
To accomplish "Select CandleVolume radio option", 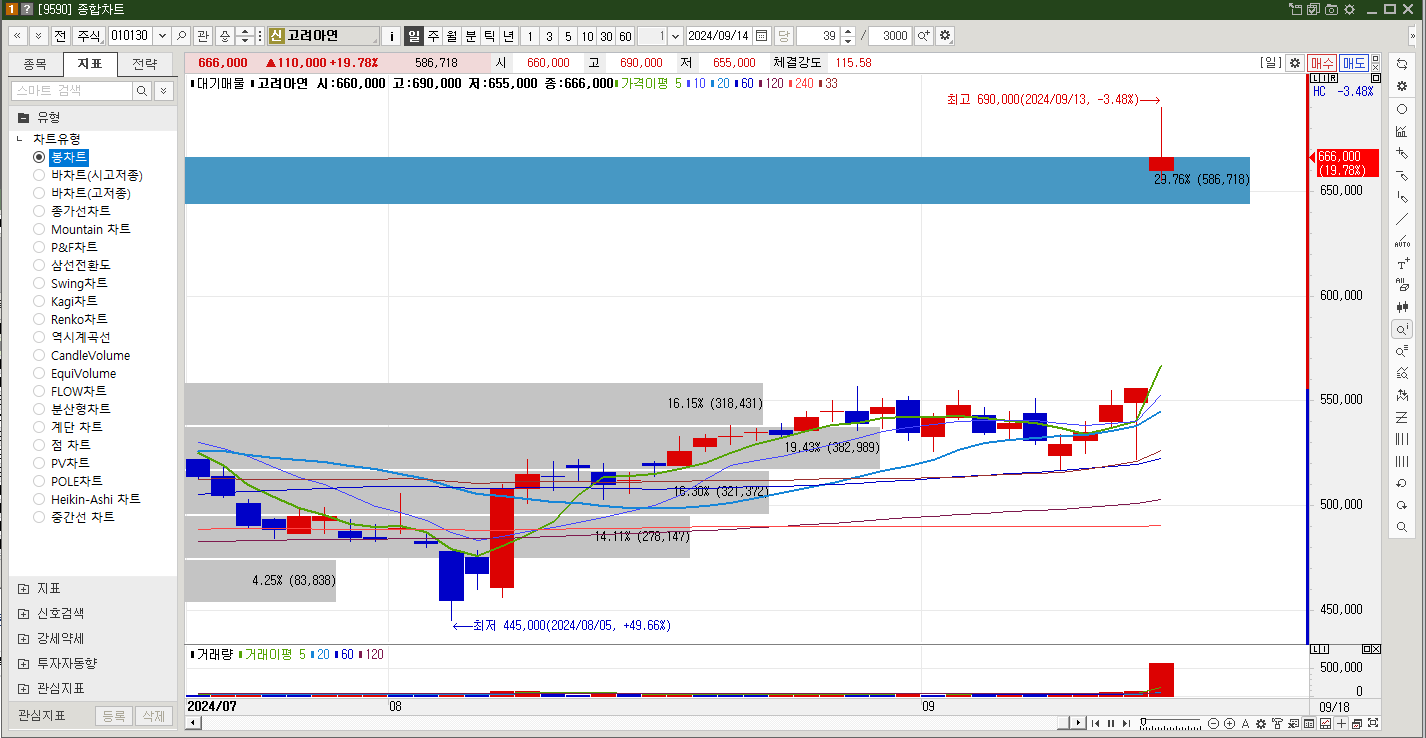I will coord(39,355).
